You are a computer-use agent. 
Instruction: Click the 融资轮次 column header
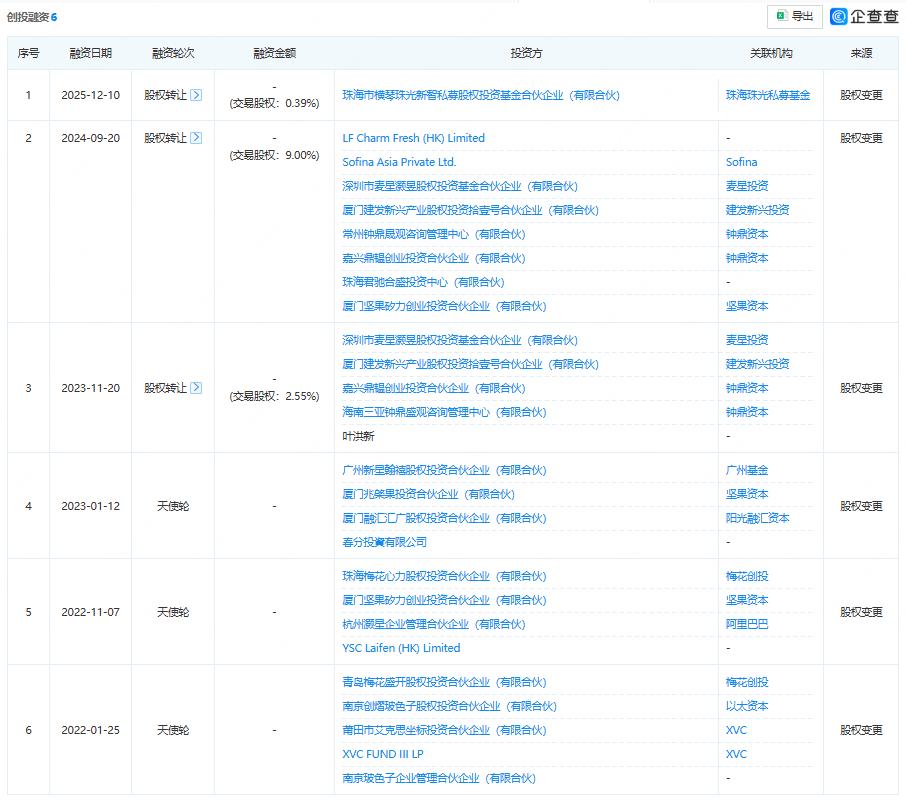point(173,53)
